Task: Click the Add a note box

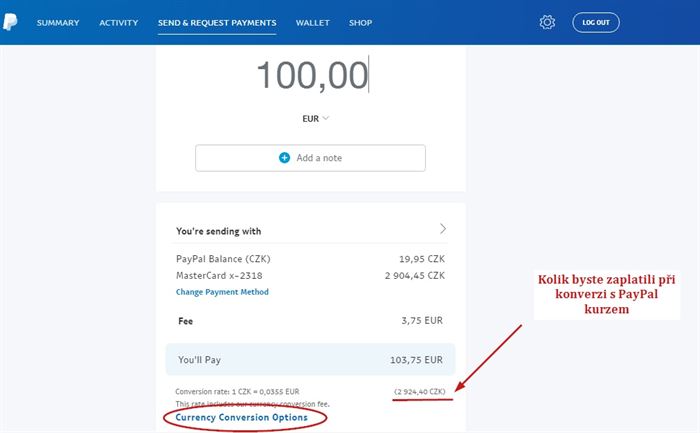Action: (x=310, y=158)
